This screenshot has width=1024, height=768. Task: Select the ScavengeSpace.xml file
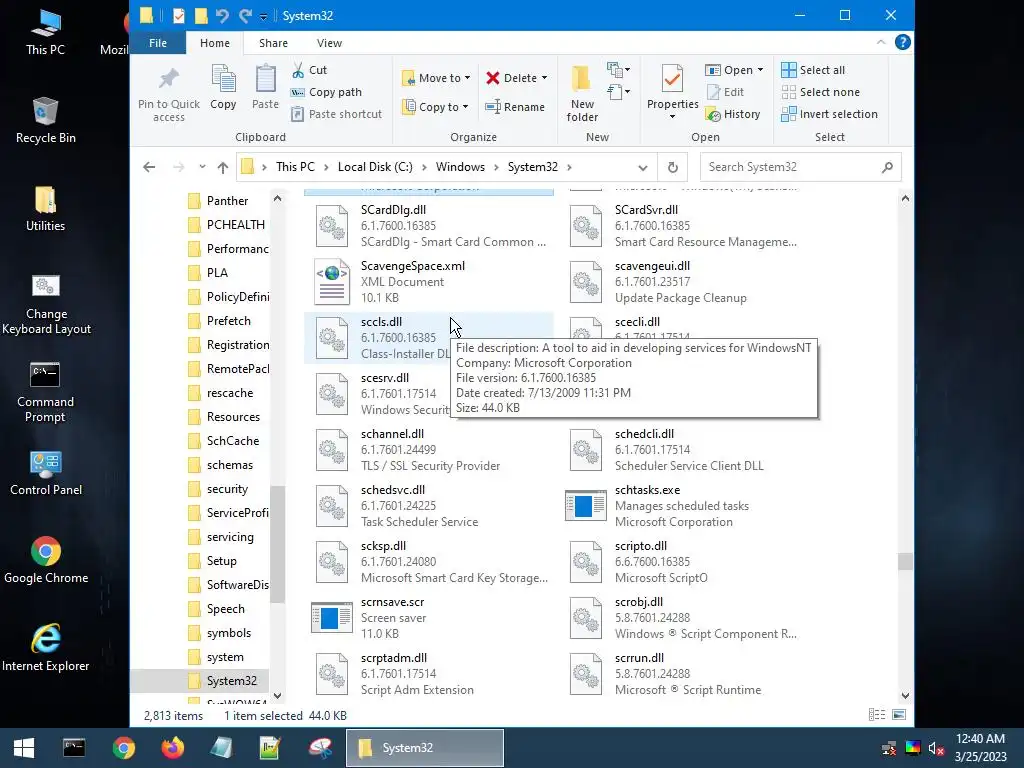[x=429, y=282]
